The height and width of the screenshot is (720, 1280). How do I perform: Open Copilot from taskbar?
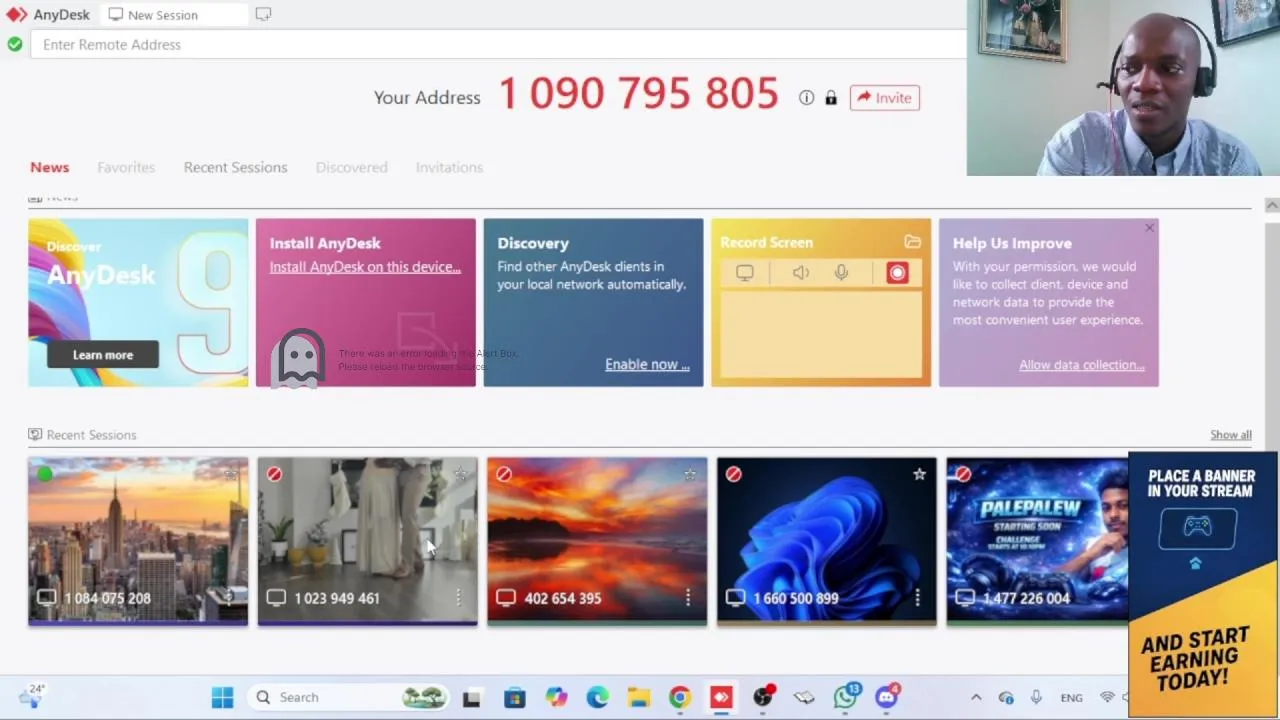(x=556, y=697)
